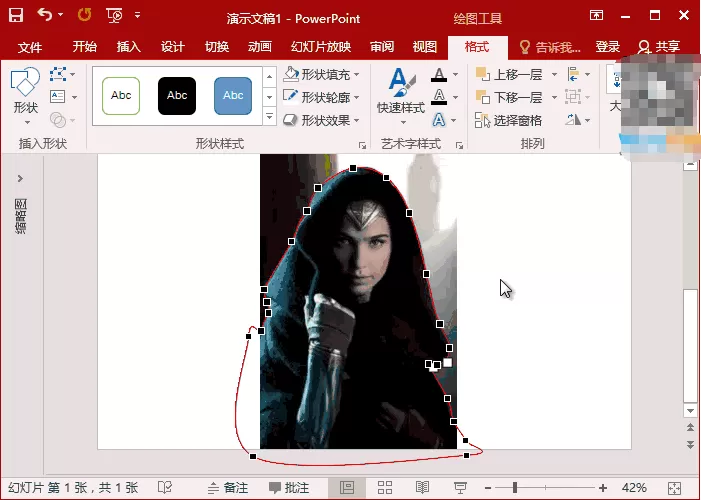701x500 pixels.
Task: Expand the 缩略图 thumbnail pane arrow
Action: (x=20, y=178)
